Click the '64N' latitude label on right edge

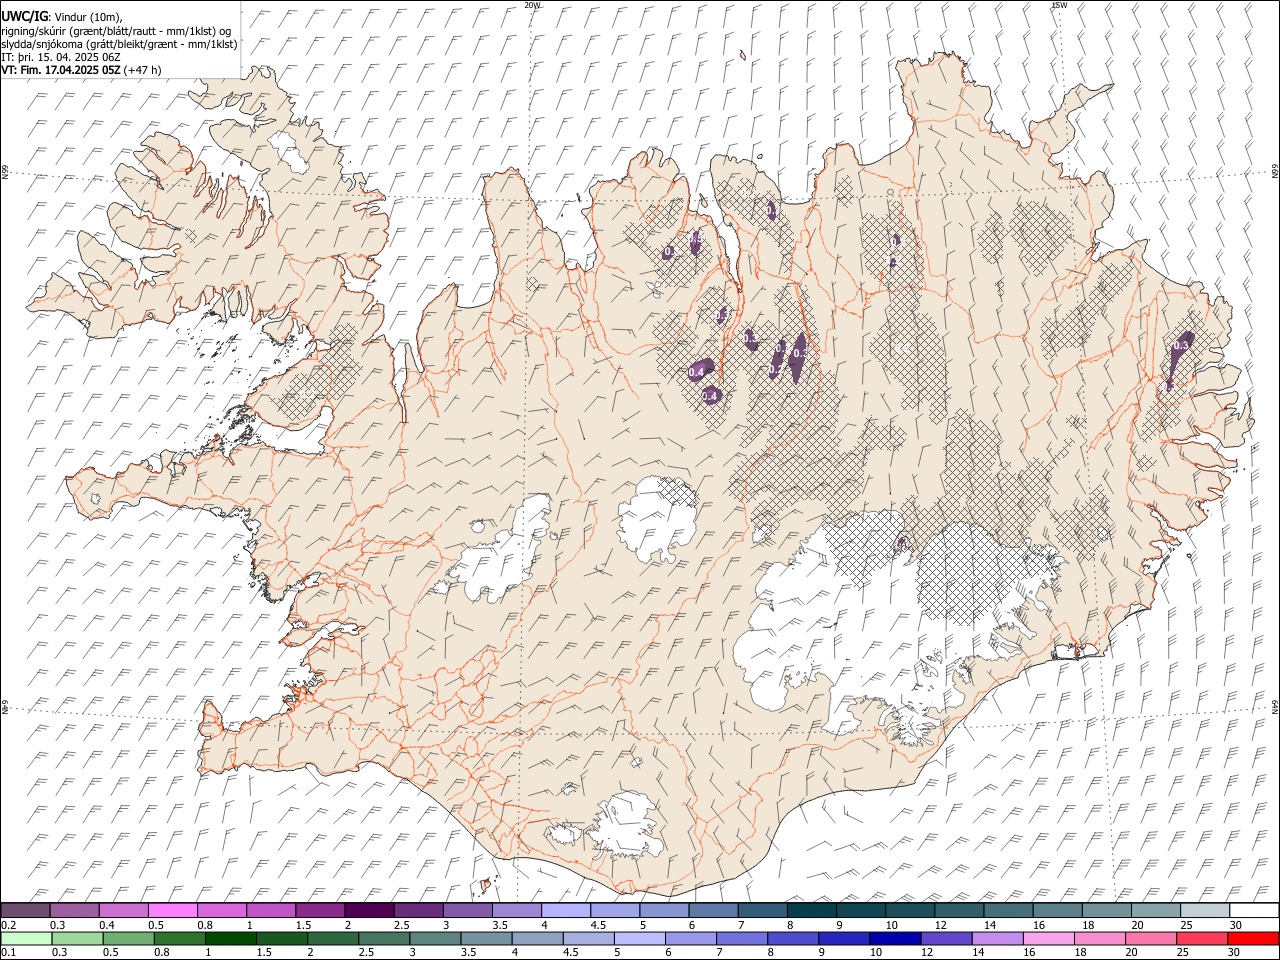click(1275, 706)
